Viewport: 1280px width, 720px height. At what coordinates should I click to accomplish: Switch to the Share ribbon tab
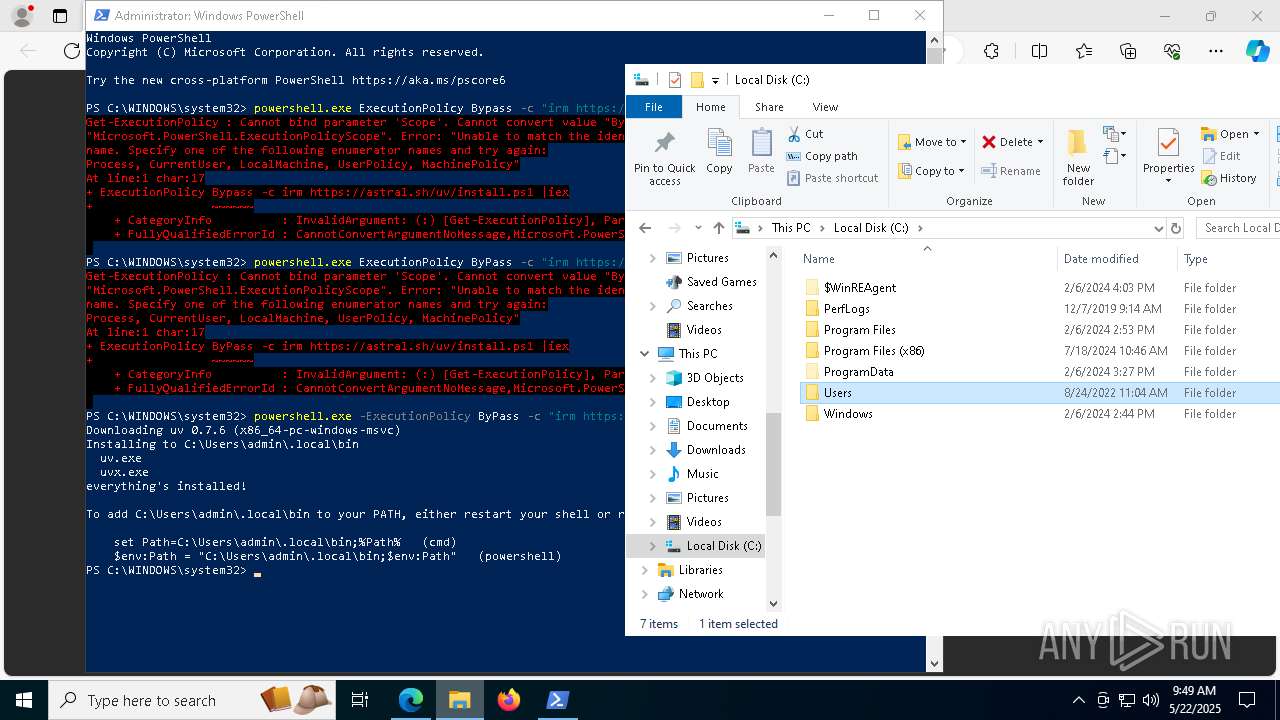tap(769, 107)
